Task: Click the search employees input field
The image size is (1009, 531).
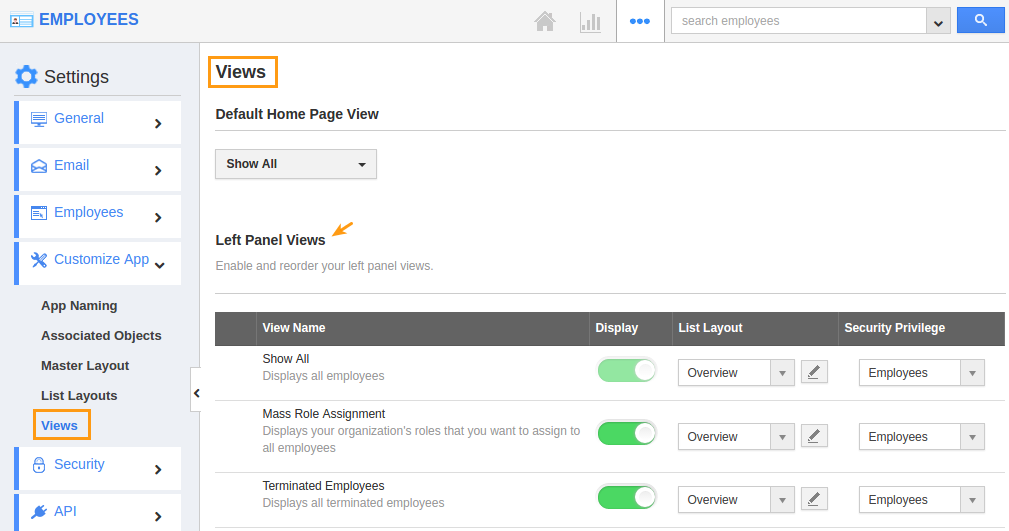Action: coord(798,21)
